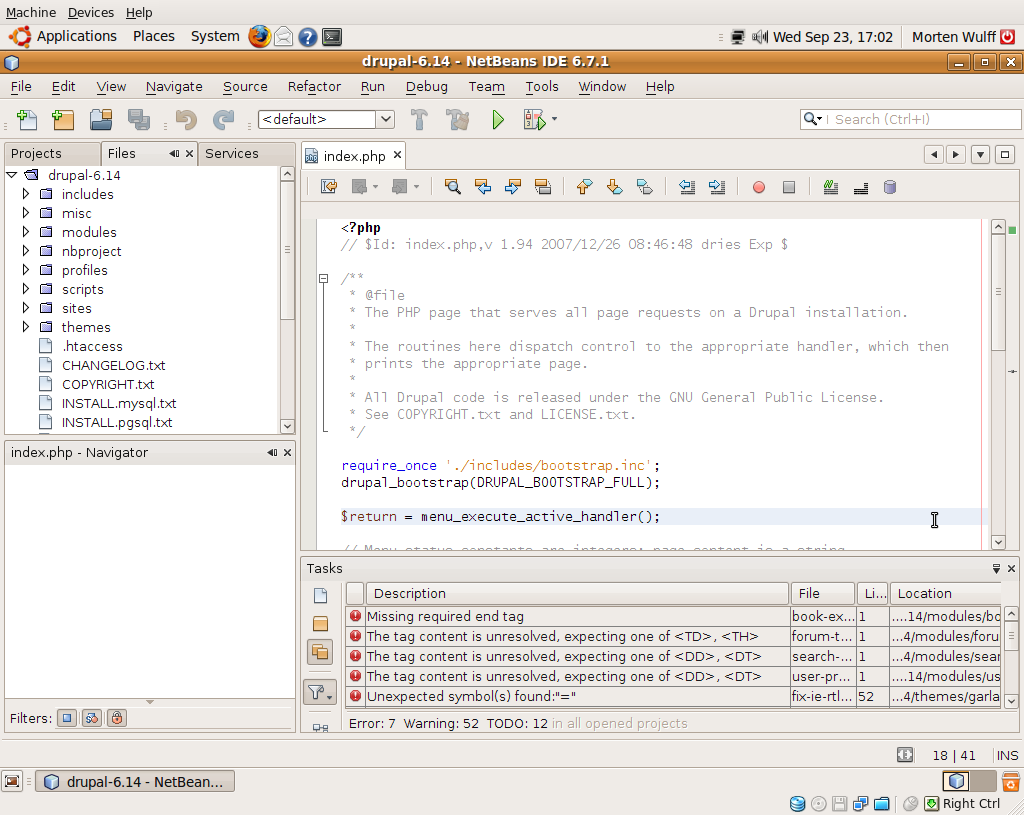The image size is (1024, 815).
Task: Click the Comment icon in editor toolbar
Action: click(831, 188)
